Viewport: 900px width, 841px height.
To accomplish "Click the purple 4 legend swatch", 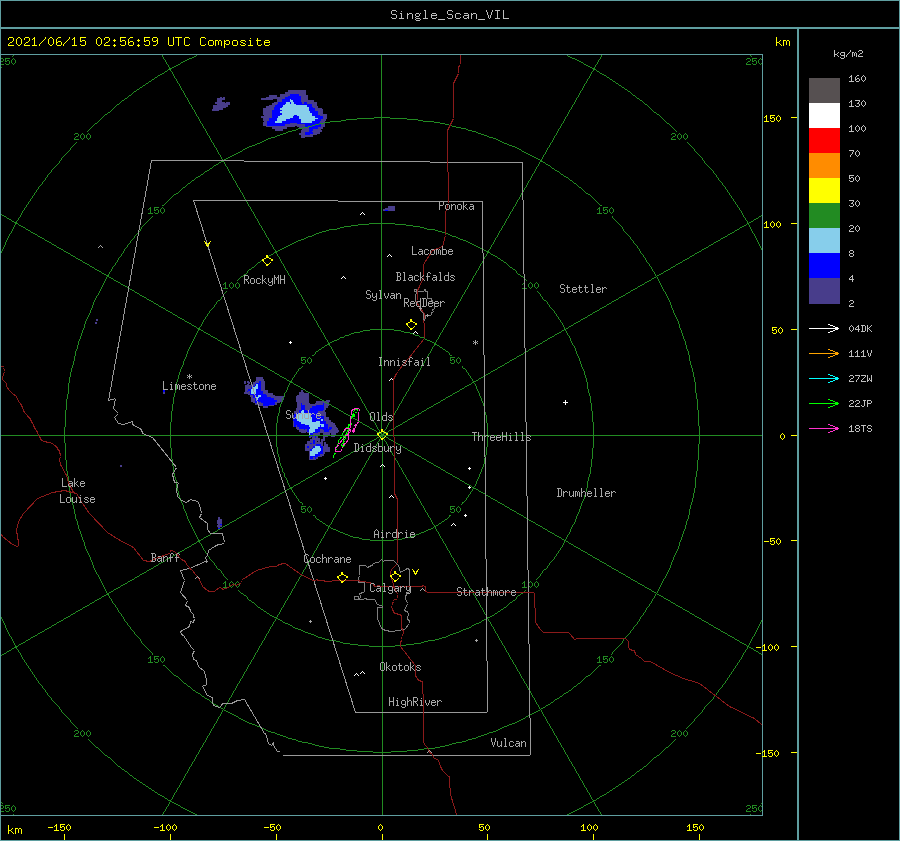I will [x=824, y=290].
